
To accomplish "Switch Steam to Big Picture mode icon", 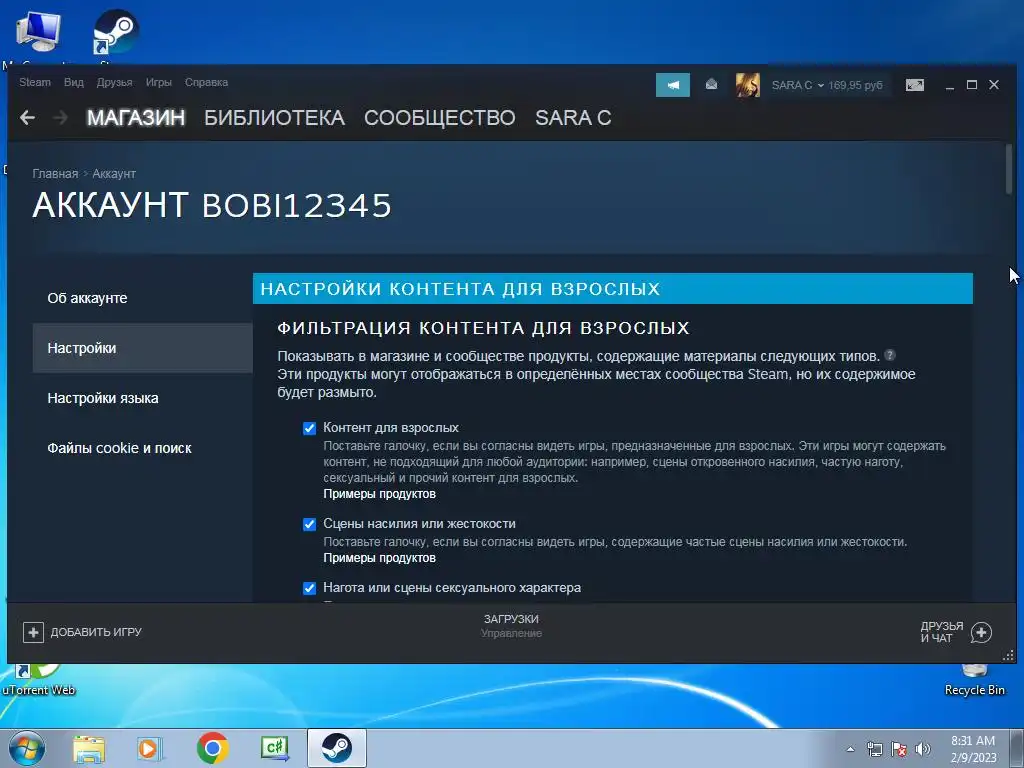I will [914, 85].
